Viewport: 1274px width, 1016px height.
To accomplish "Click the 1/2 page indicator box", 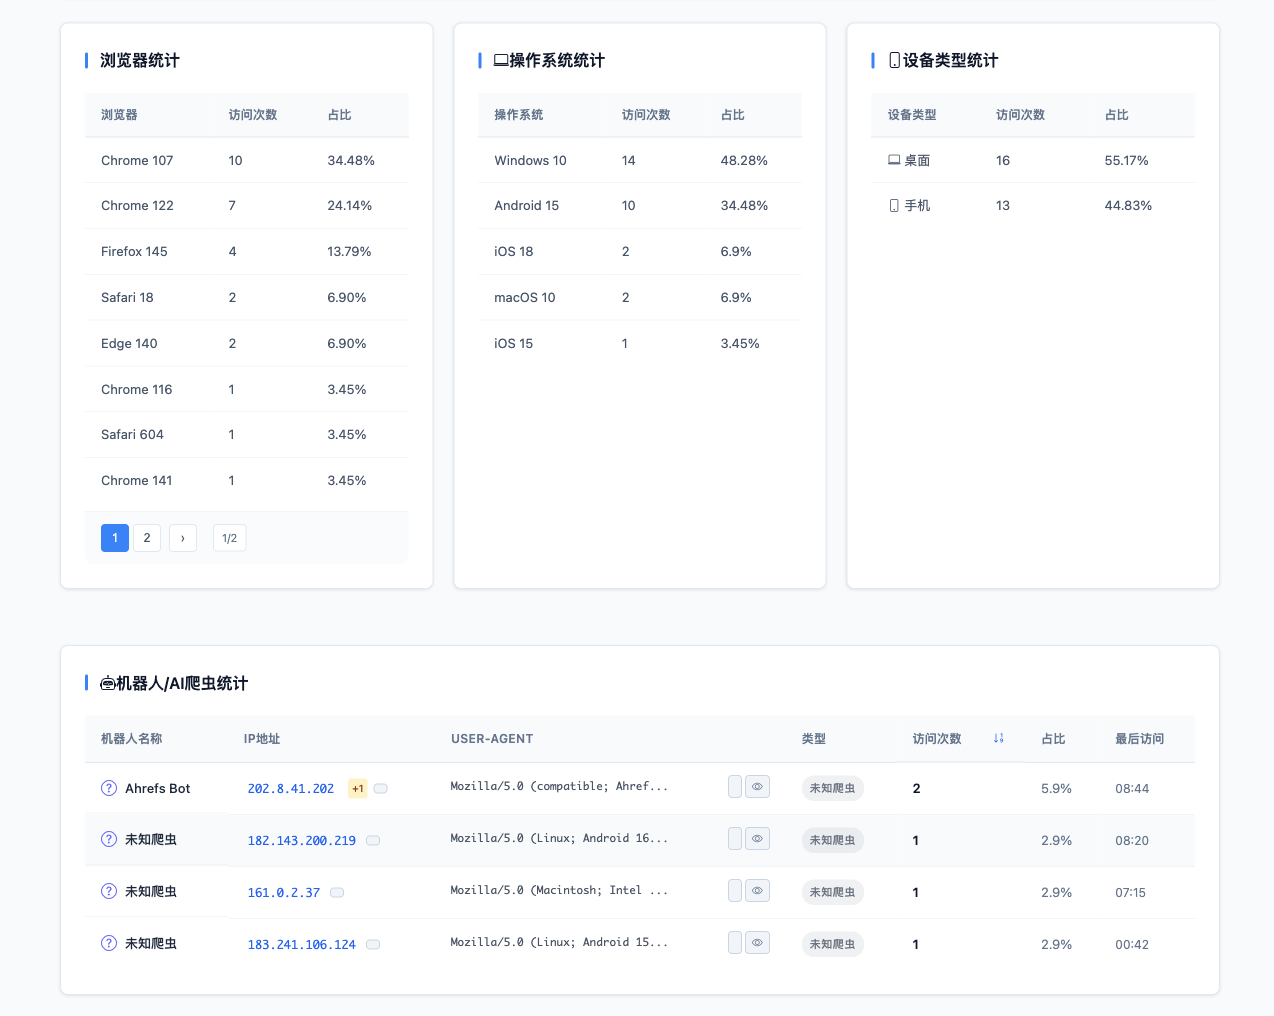I will click(229, 538).
